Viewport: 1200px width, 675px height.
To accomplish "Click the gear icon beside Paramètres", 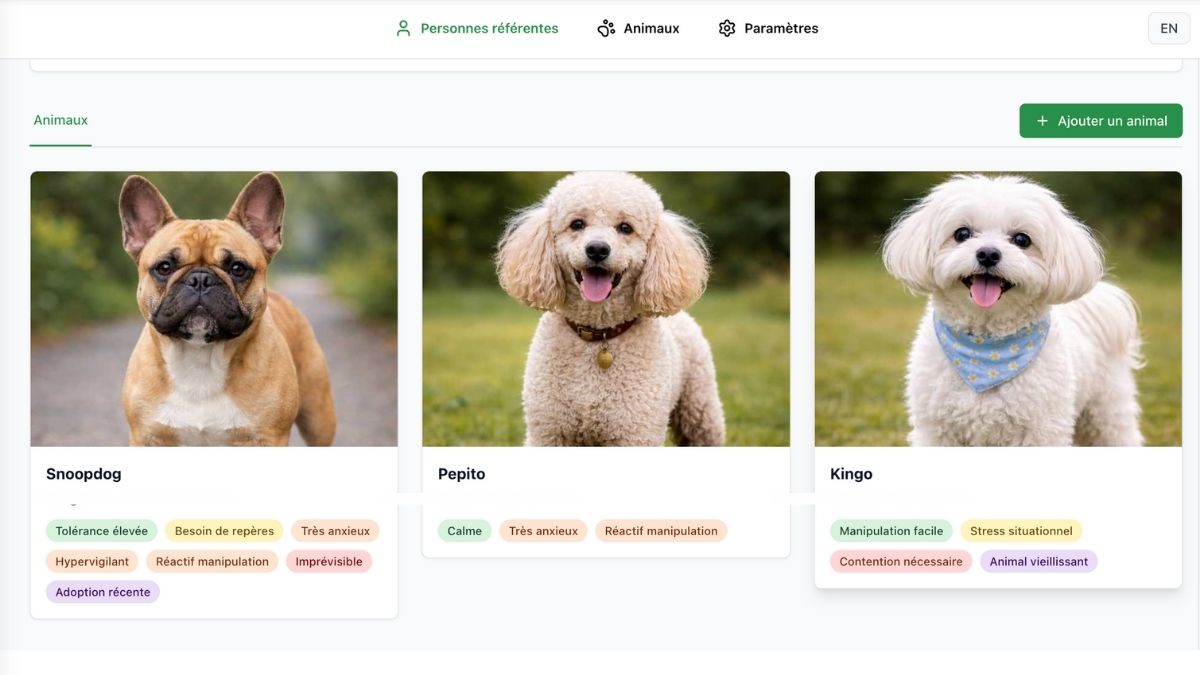I will tap(726, 28).
